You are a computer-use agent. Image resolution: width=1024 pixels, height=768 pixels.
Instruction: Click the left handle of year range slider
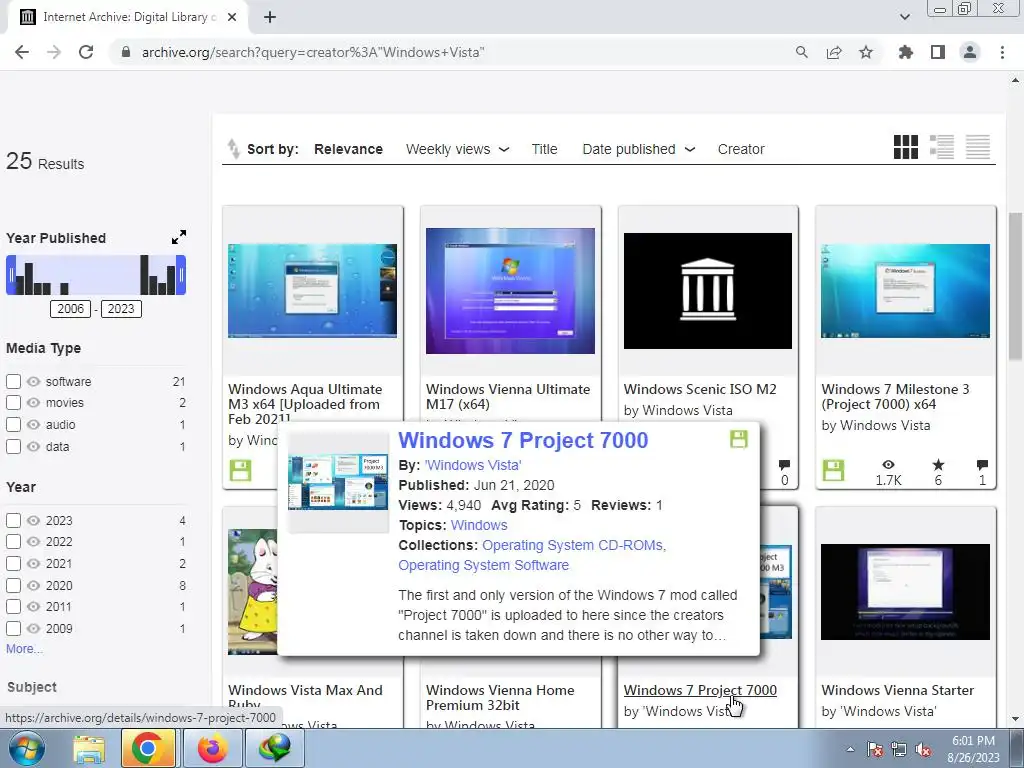10,275
